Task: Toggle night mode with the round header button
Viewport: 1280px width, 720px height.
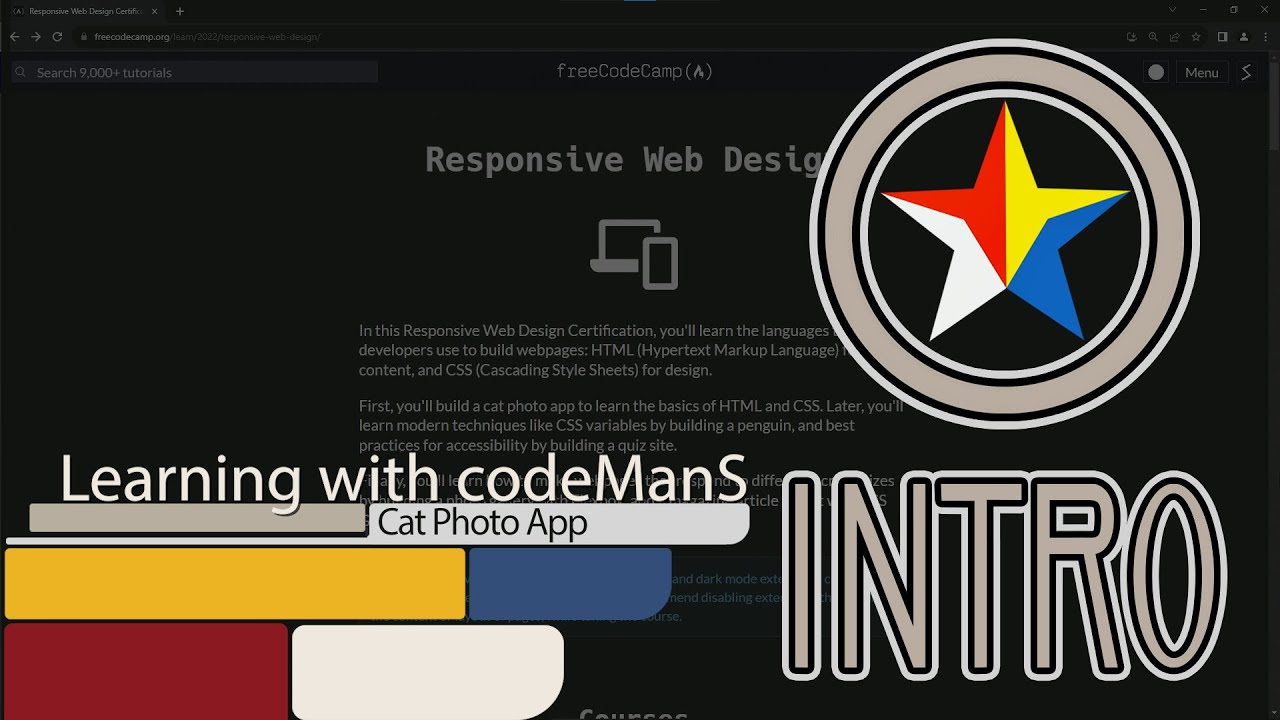Action: pyautogui.click(x=1156, y=72)
